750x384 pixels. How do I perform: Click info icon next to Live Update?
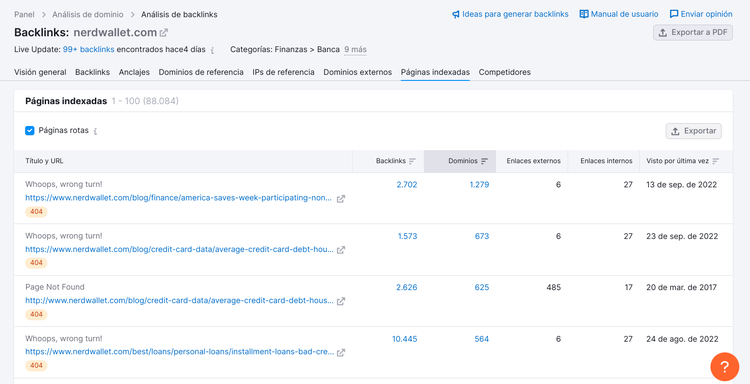pos(212,50)
